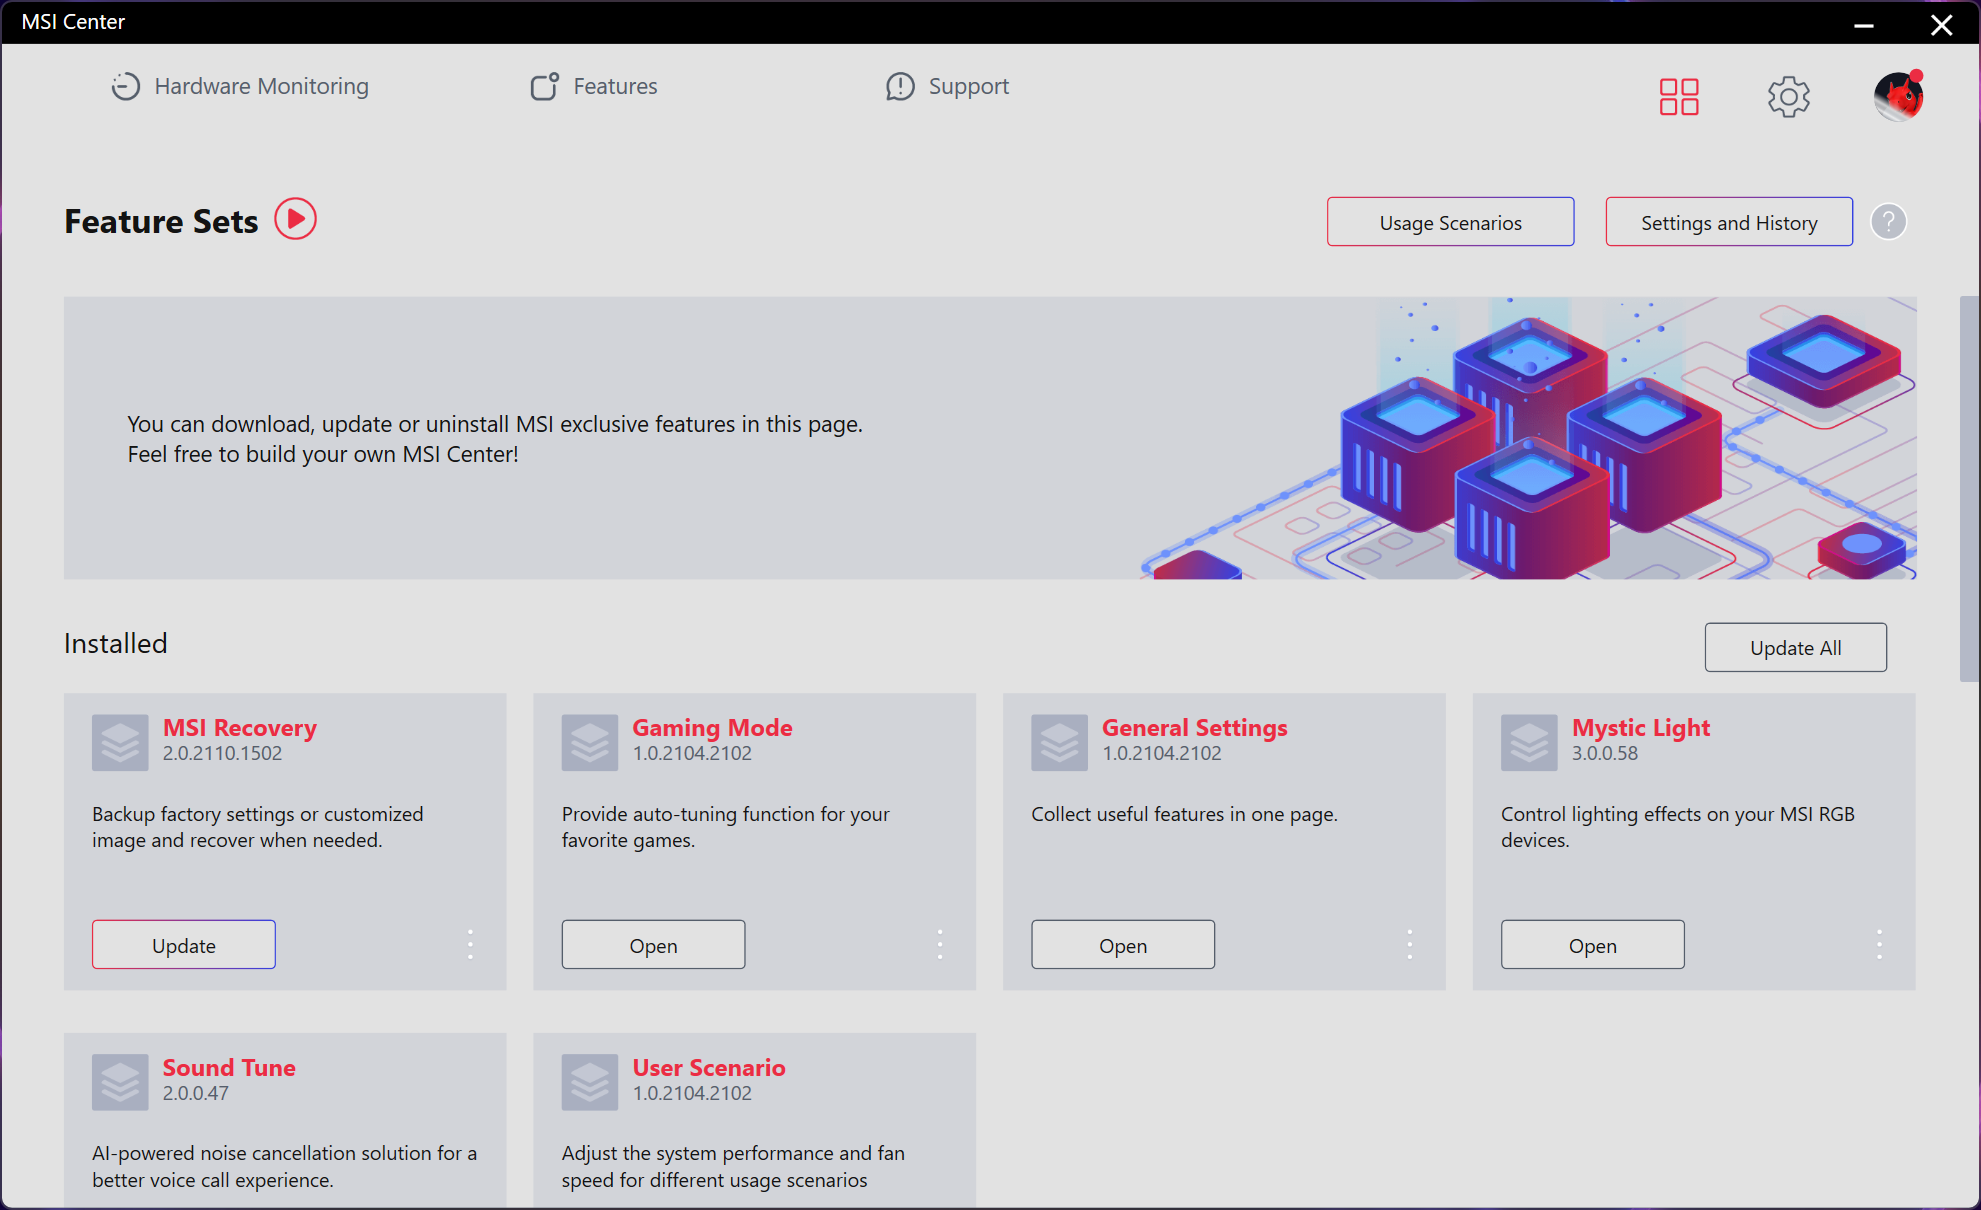Click the user avatar profile icon
The width and height of the screenshot is (1981, 1210).
1897,97
